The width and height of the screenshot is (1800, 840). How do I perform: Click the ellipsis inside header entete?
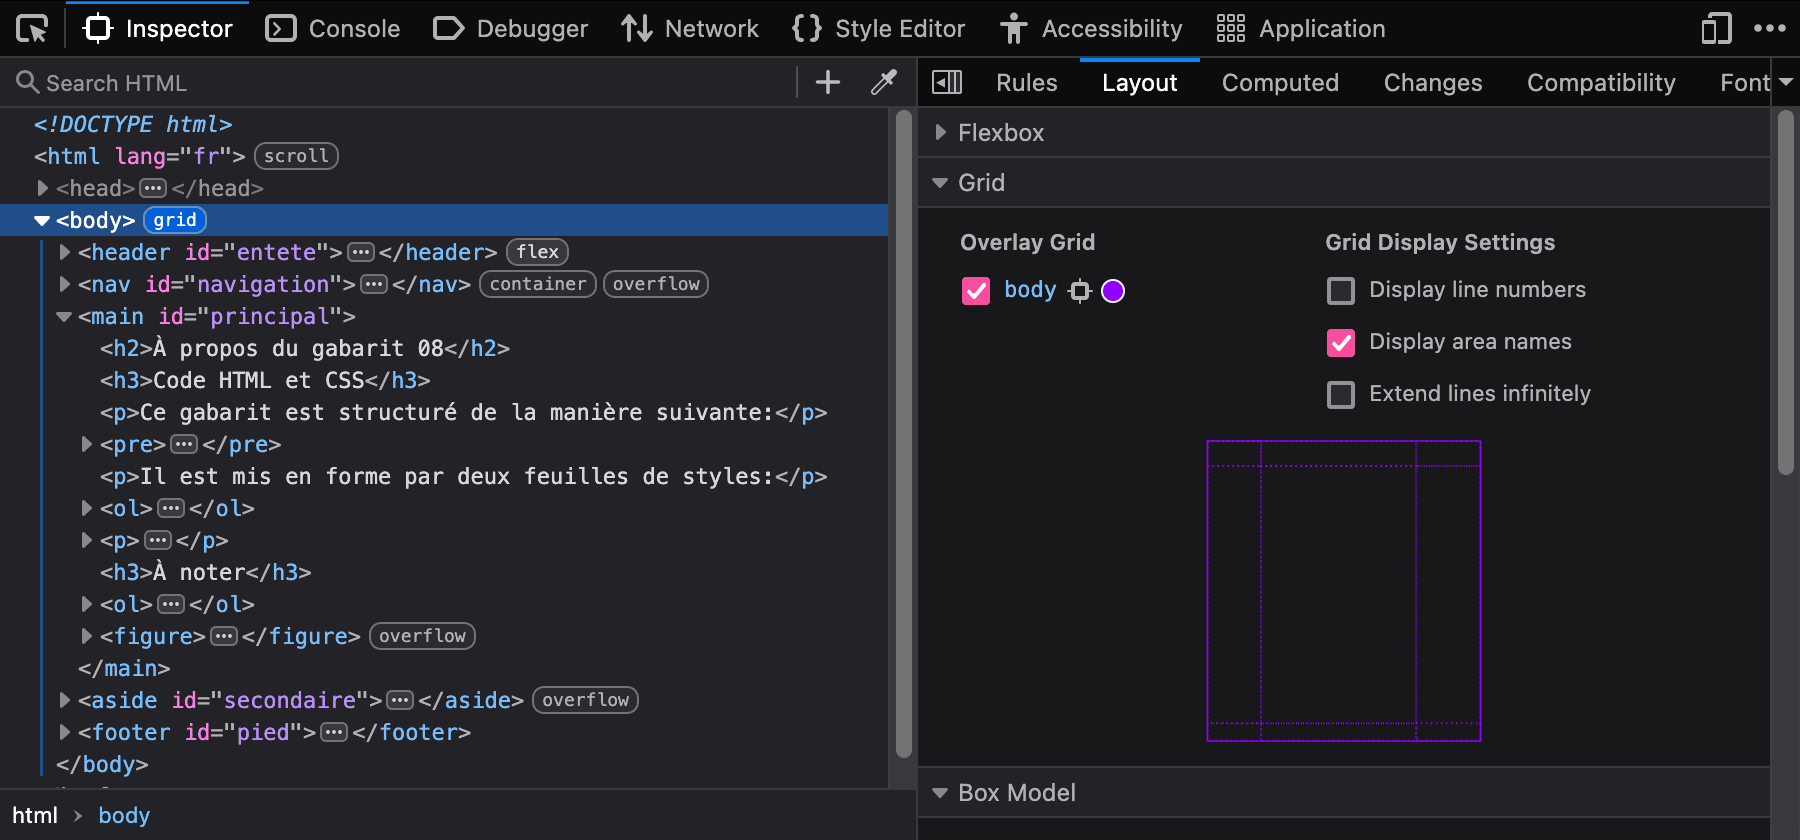(361, 252)
